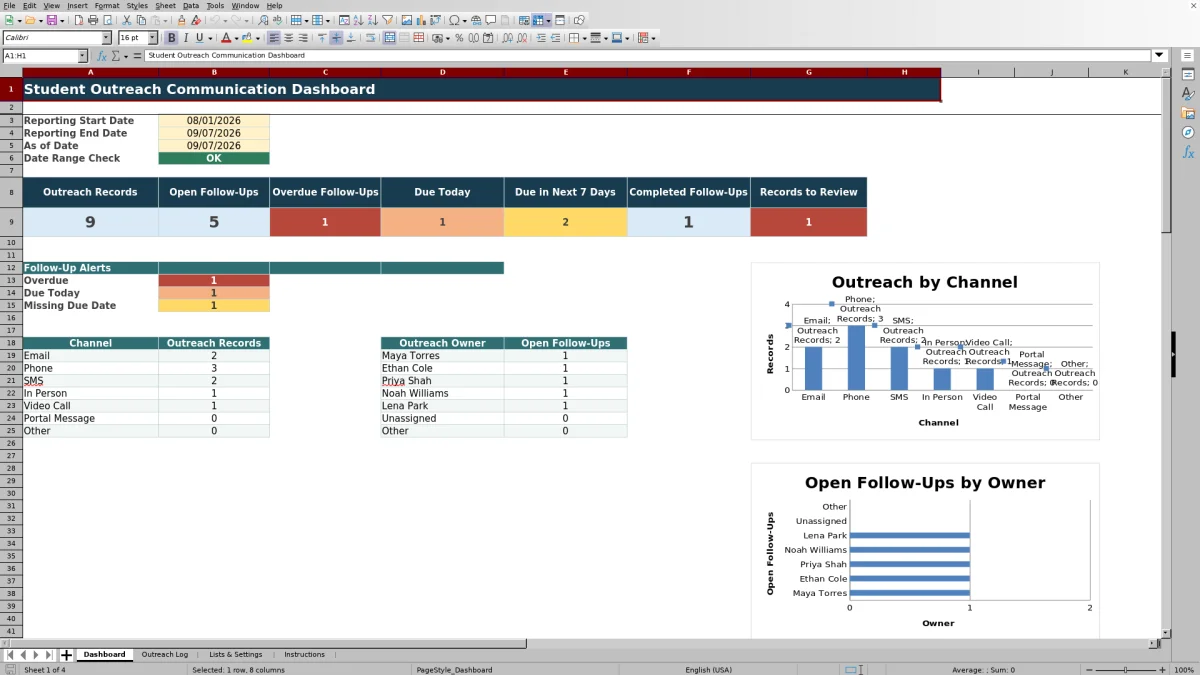This screenshot has width=1200, height=675.
Task: Click the zoom slider in the status bar
Action: (x=1125, y=670)
